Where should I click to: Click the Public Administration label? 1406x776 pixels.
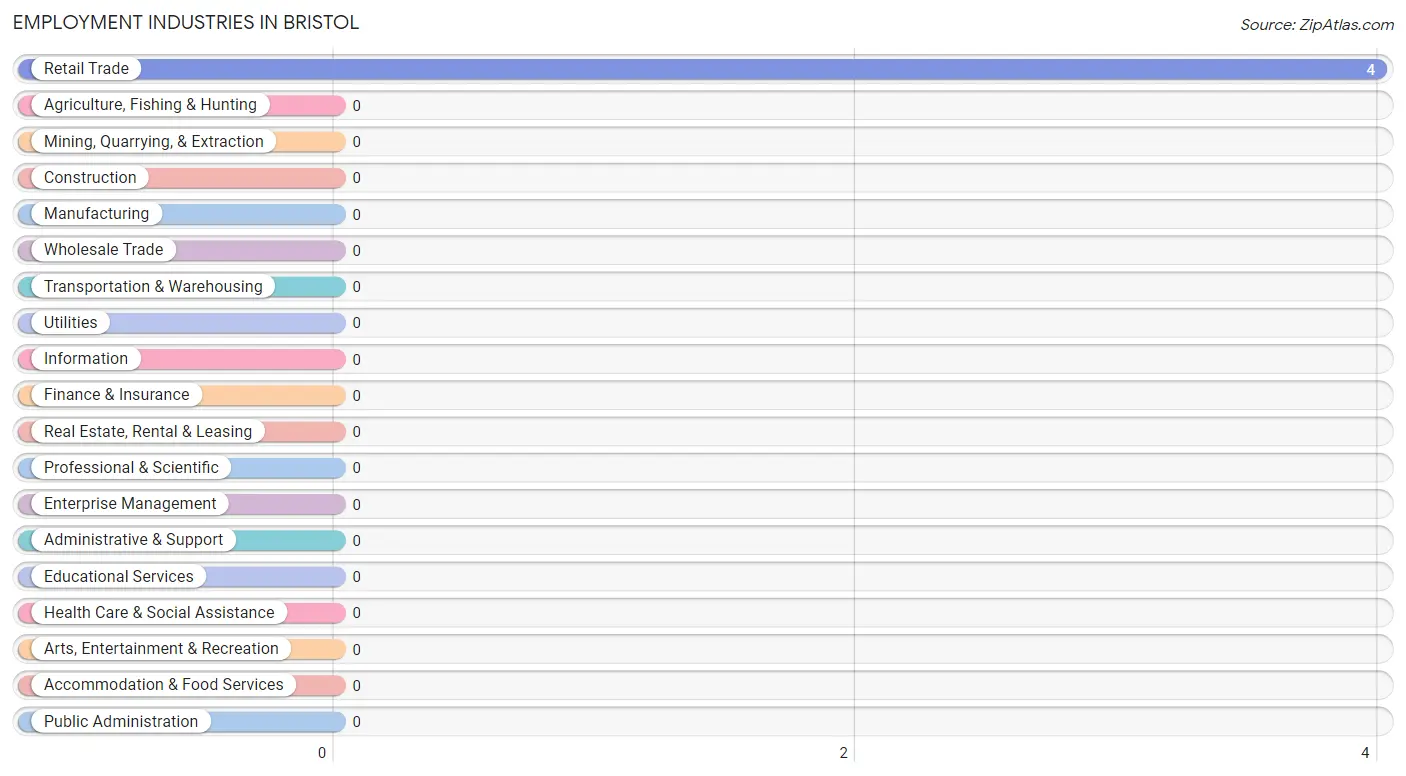pos(121,722)
